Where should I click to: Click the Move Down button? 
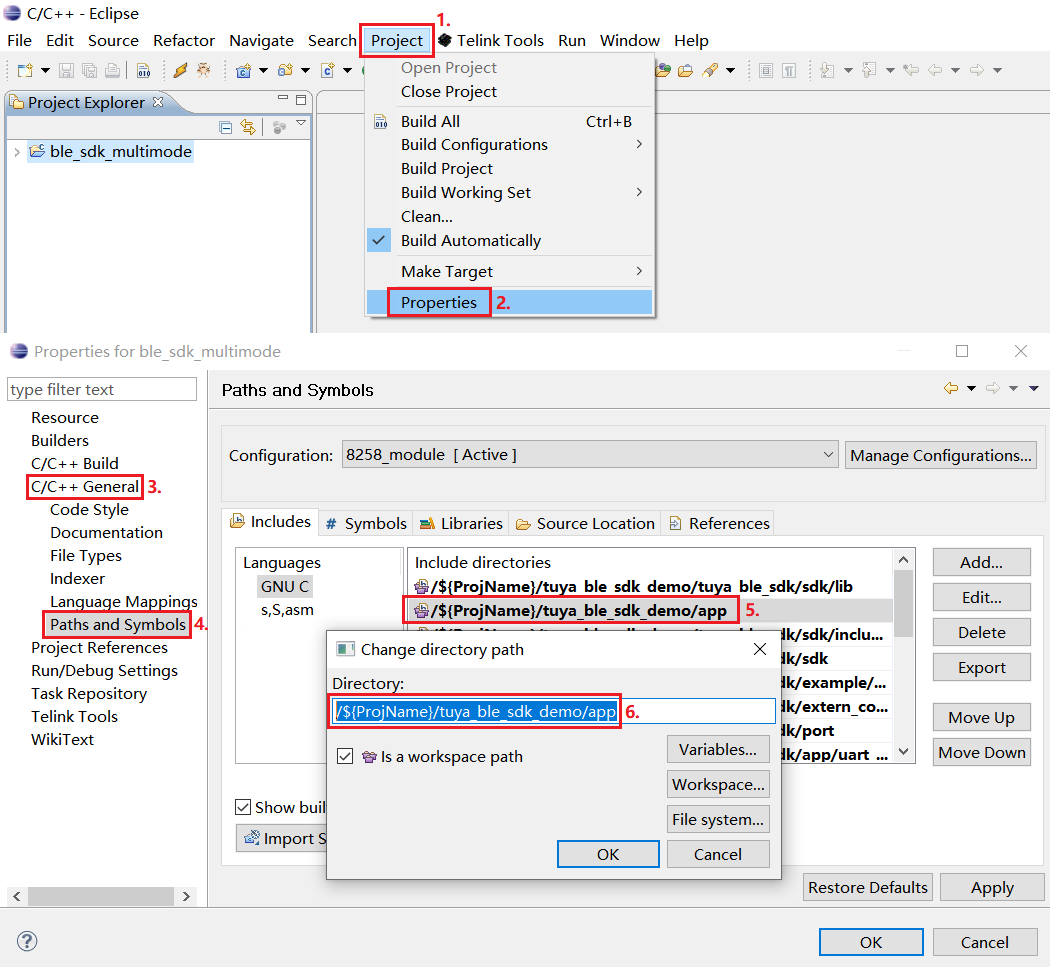click(981, 753)
